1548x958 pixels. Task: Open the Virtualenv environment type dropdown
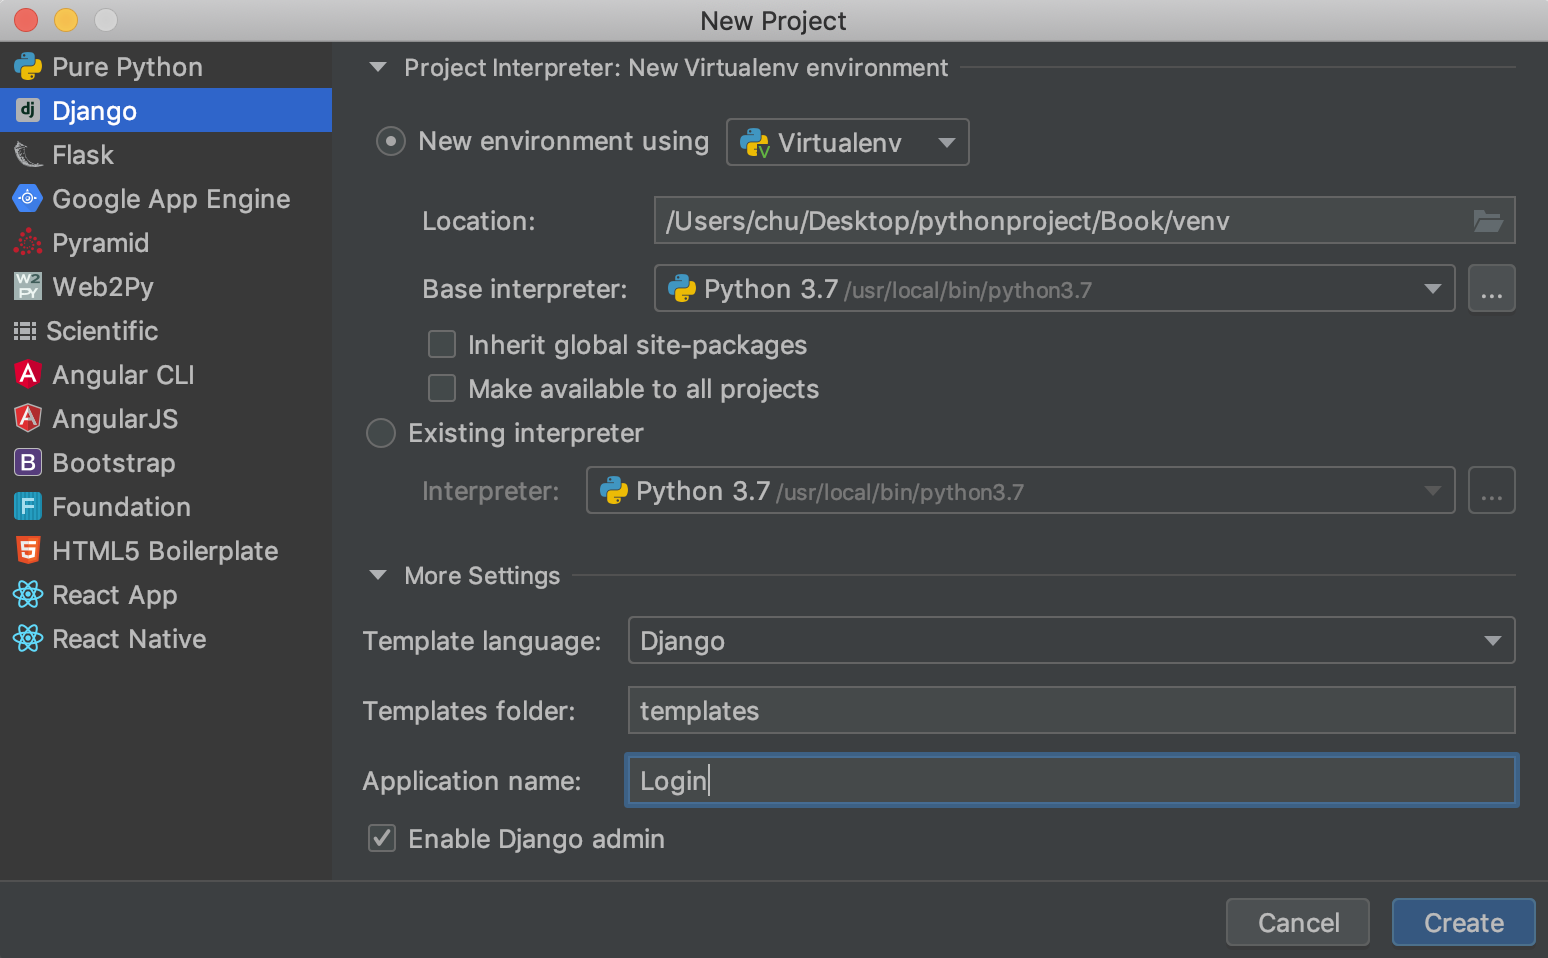(847, 143)
